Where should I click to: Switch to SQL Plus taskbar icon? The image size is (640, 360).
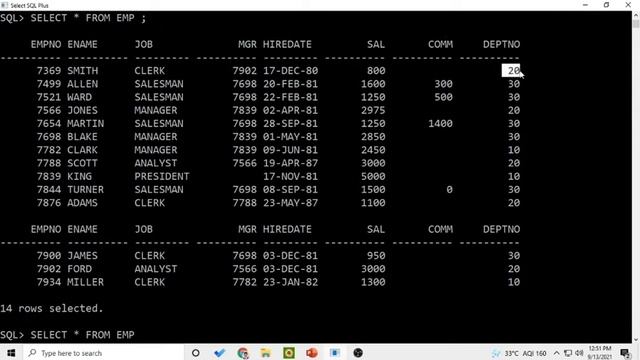tap(335, 353)
